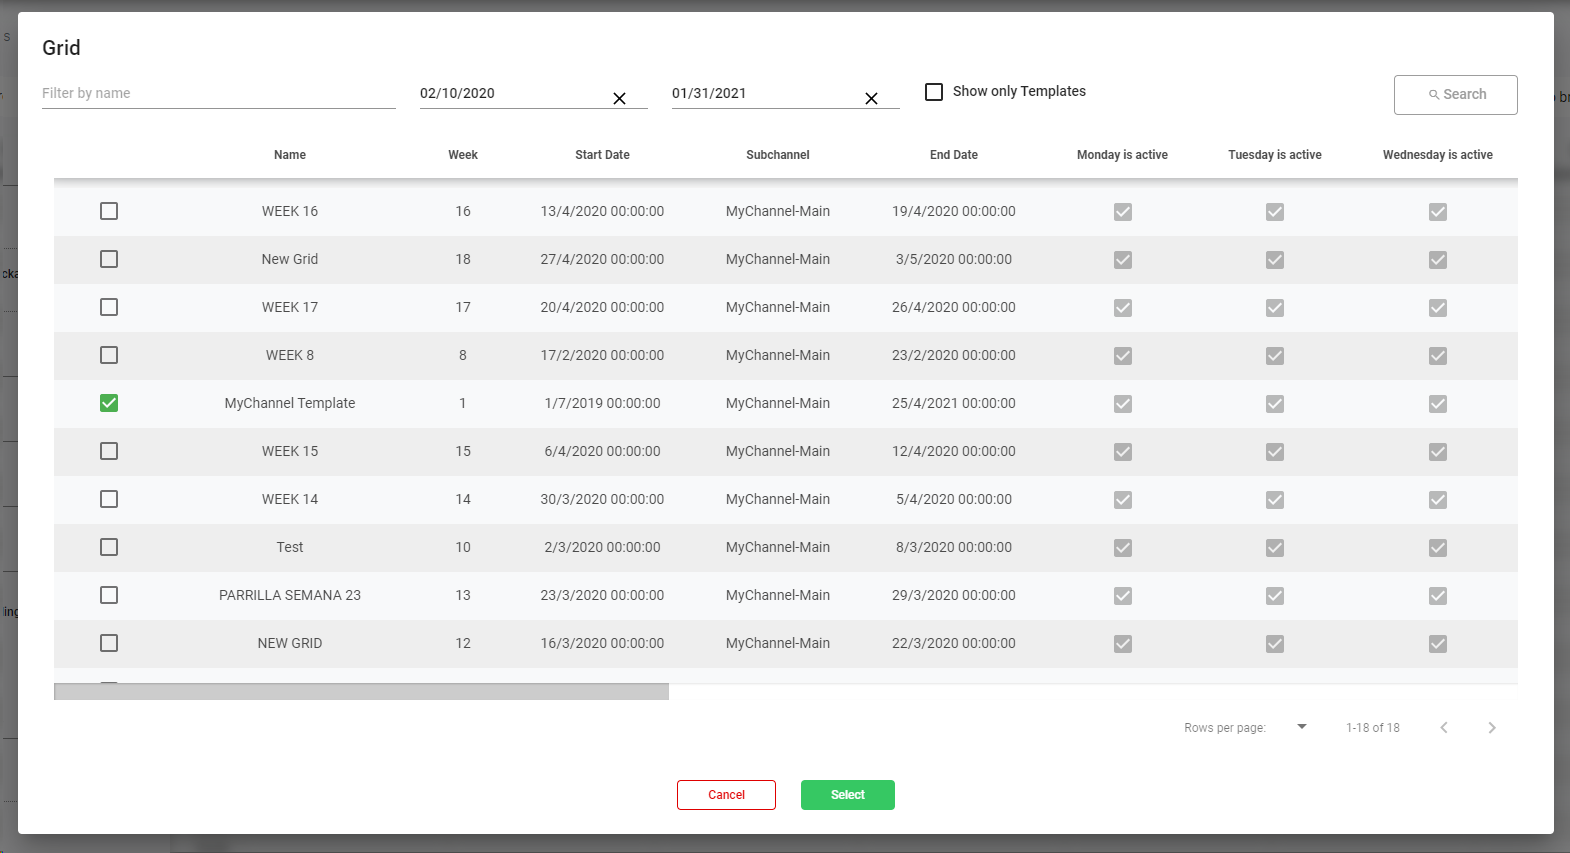This screenshot has width=1570, height=853.
Task: Enable the Show only Templates checkbox
Action: [934, 92]
